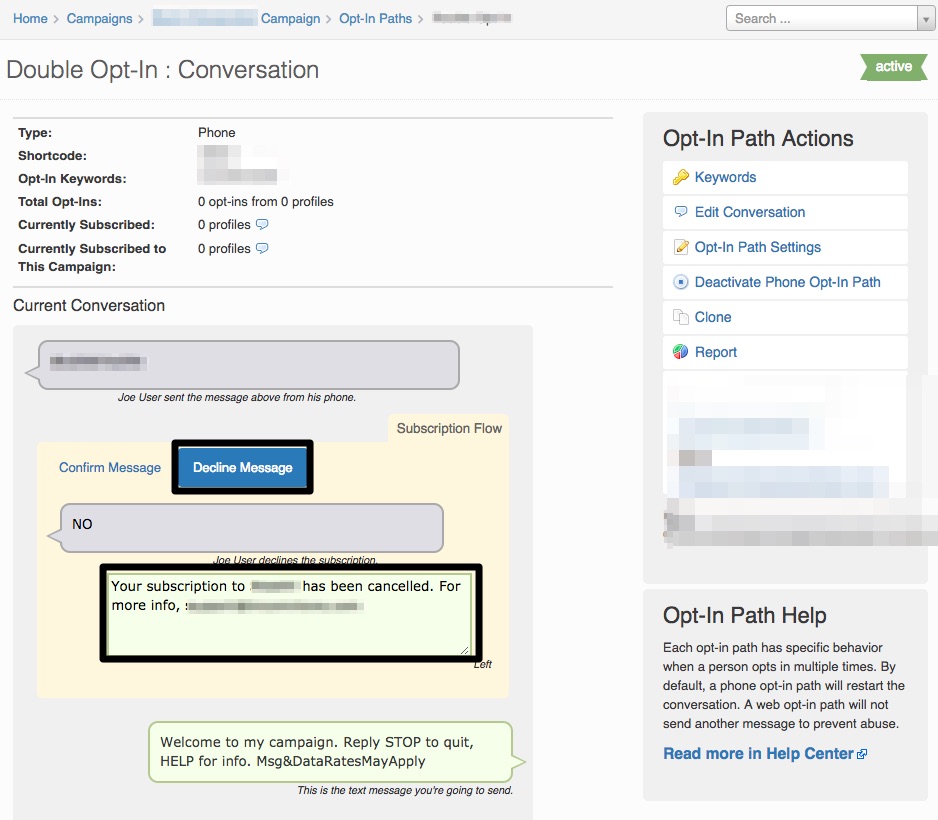Focus the Search input field
This screenshot has width=938, height=820.
822,19
